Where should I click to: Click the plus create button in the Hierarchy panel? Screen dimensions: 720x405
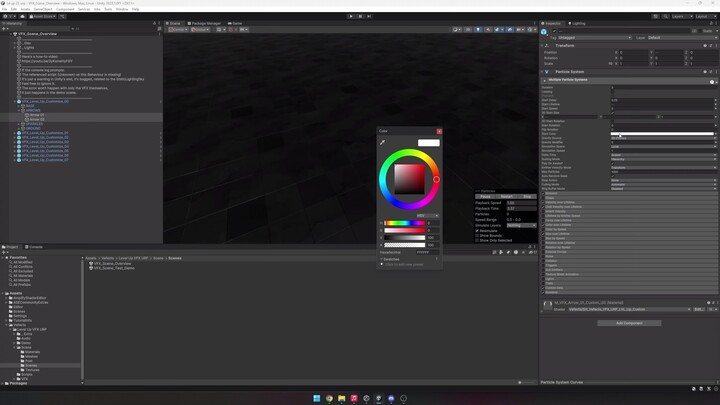pos(4,28)
